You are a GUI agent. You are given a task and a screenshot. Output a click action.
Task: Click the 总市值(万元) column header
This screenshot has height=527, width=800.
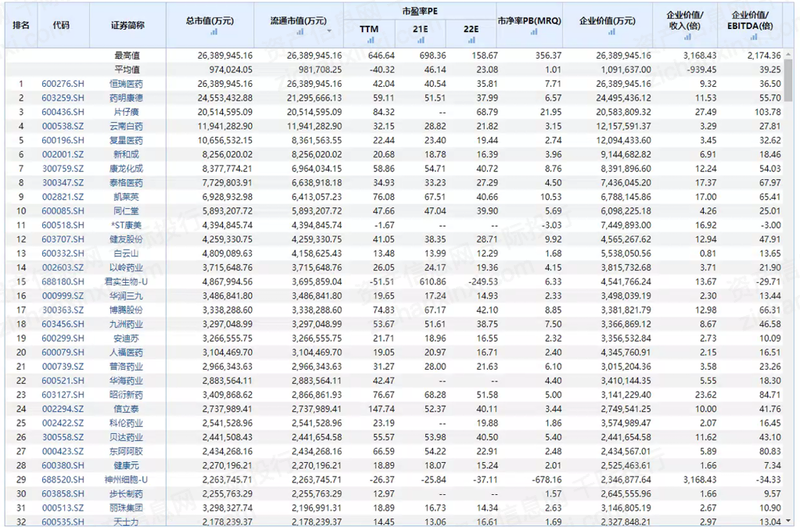pyautogui.click(x=210, y=25)
